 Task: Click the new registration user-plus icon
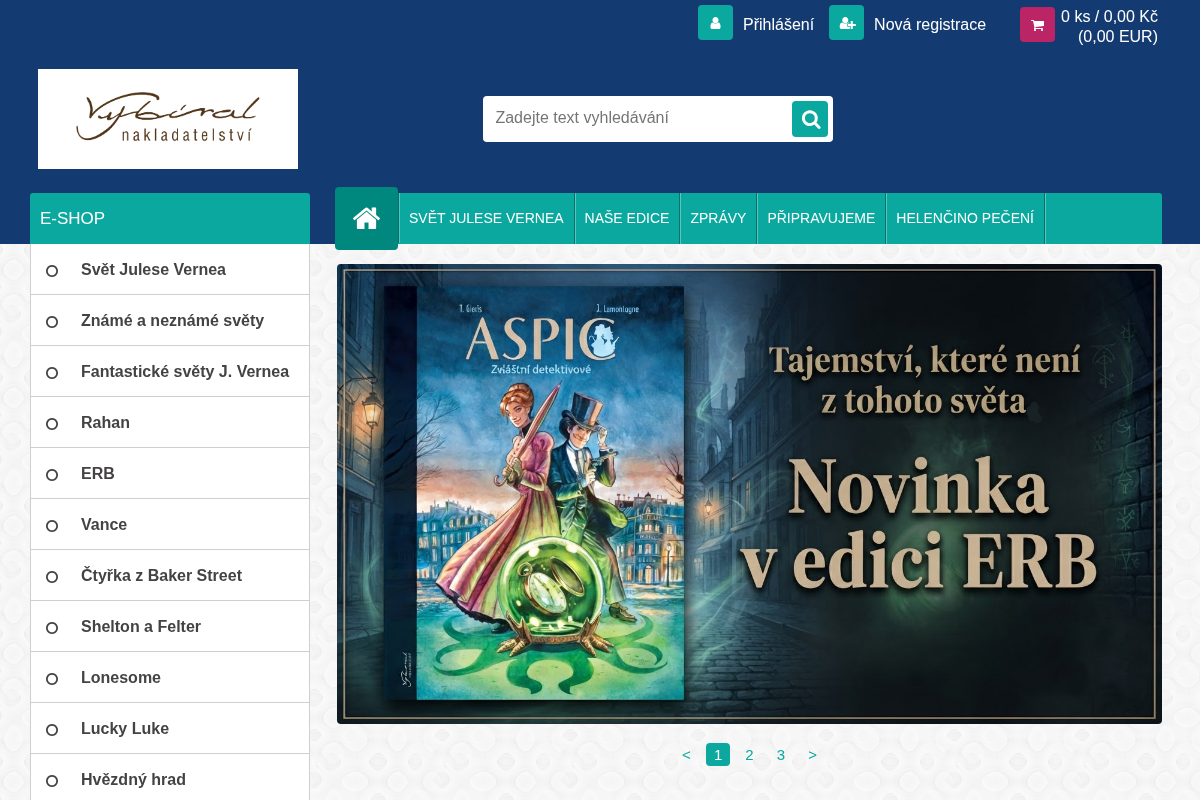[x=846, y=23]
